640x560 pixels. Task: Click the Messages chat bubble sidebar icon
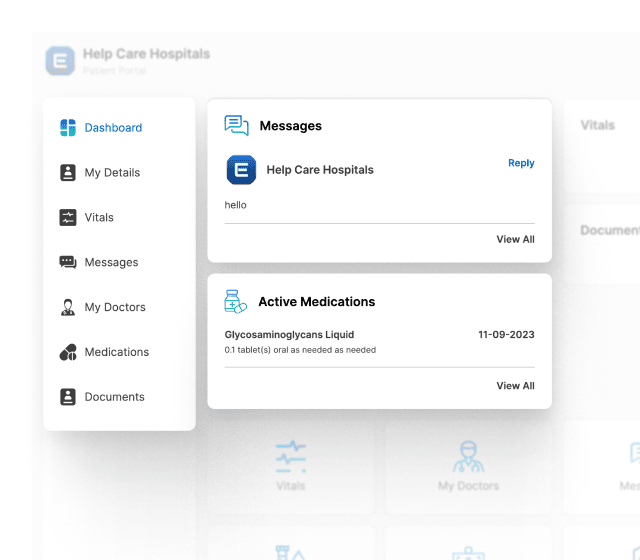tap(68, 262)
